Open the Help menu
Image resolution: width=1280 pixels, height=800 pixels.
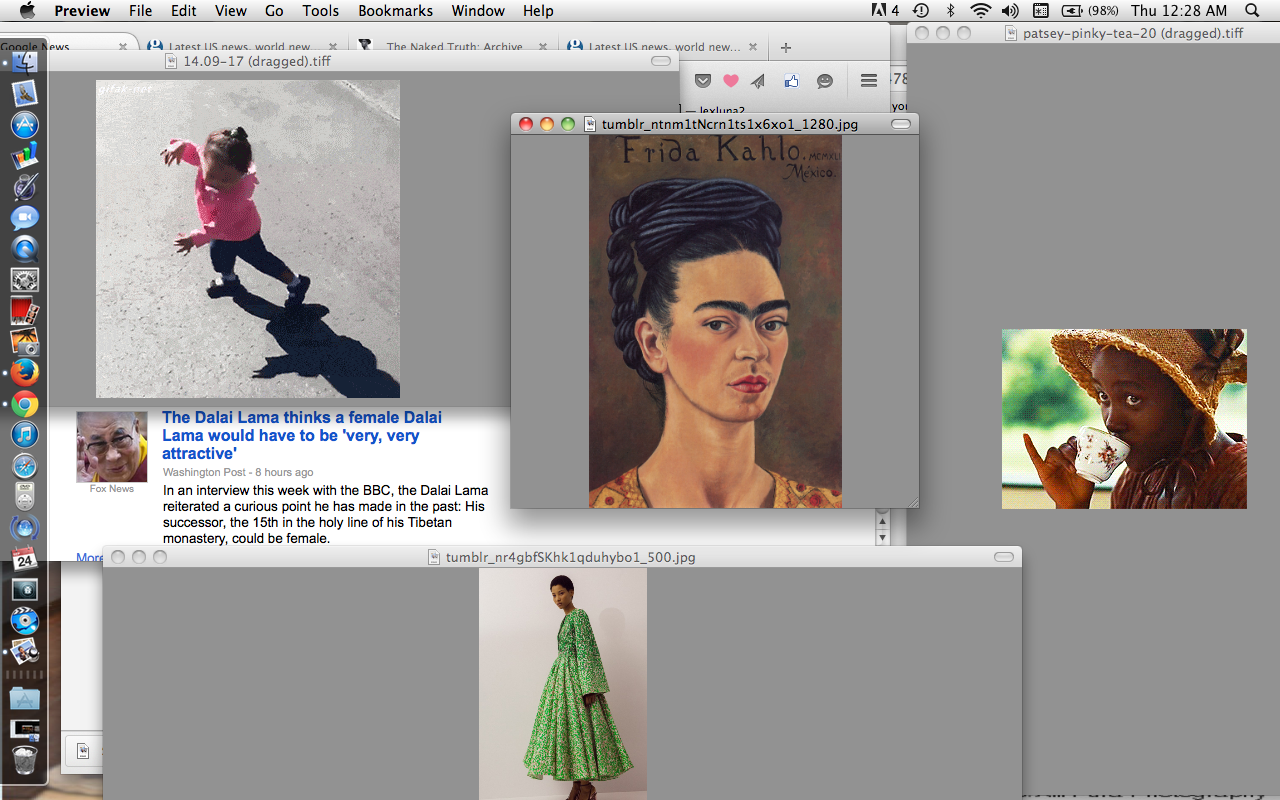click(538, 11)
